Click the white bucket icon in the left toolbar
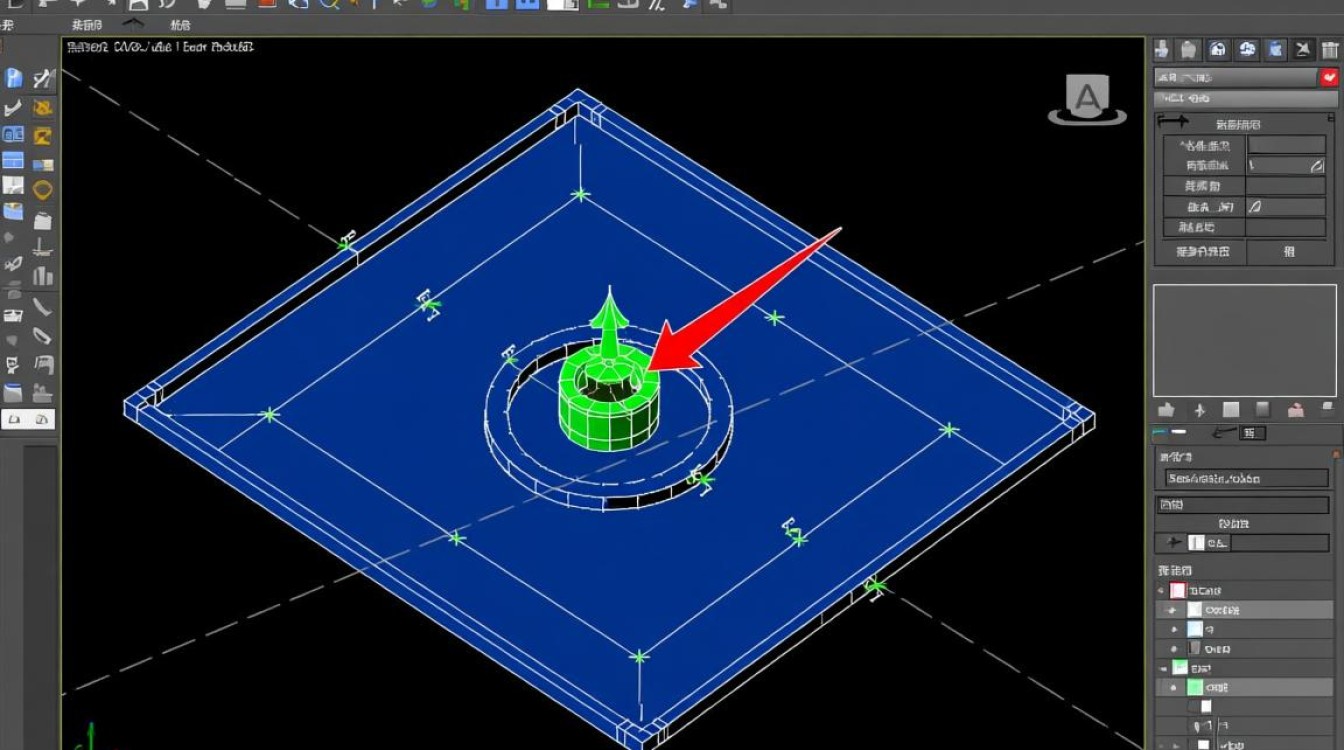This screenshot has width=1344, height=750. 43,221
